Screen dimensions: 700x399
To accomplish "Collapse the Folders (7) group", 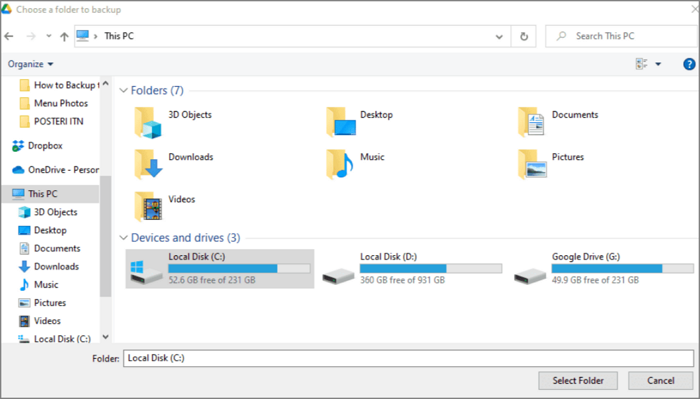I will coord(124,91).
